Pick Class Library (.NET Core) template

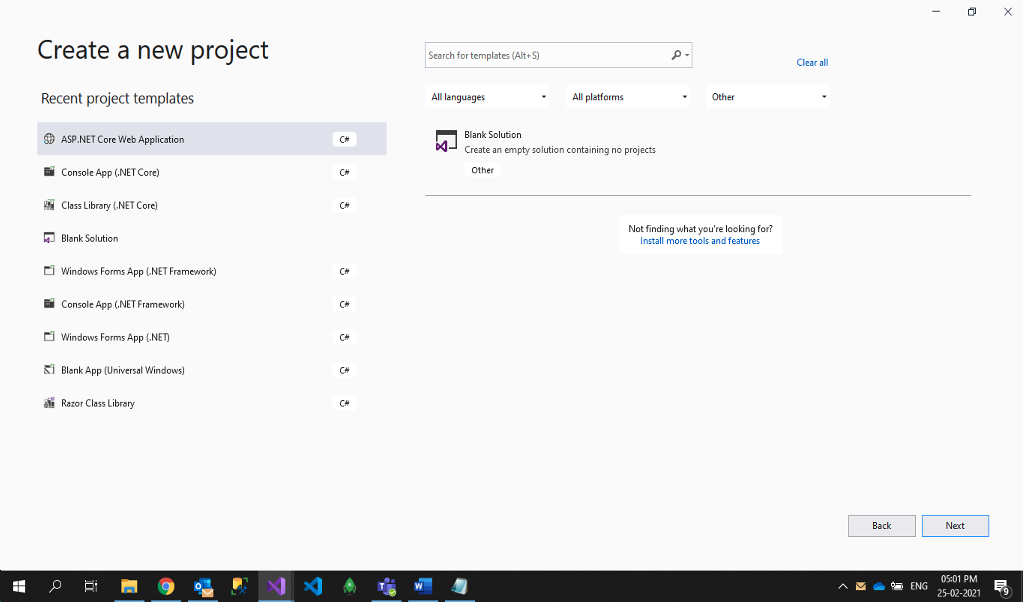point(109,205)
